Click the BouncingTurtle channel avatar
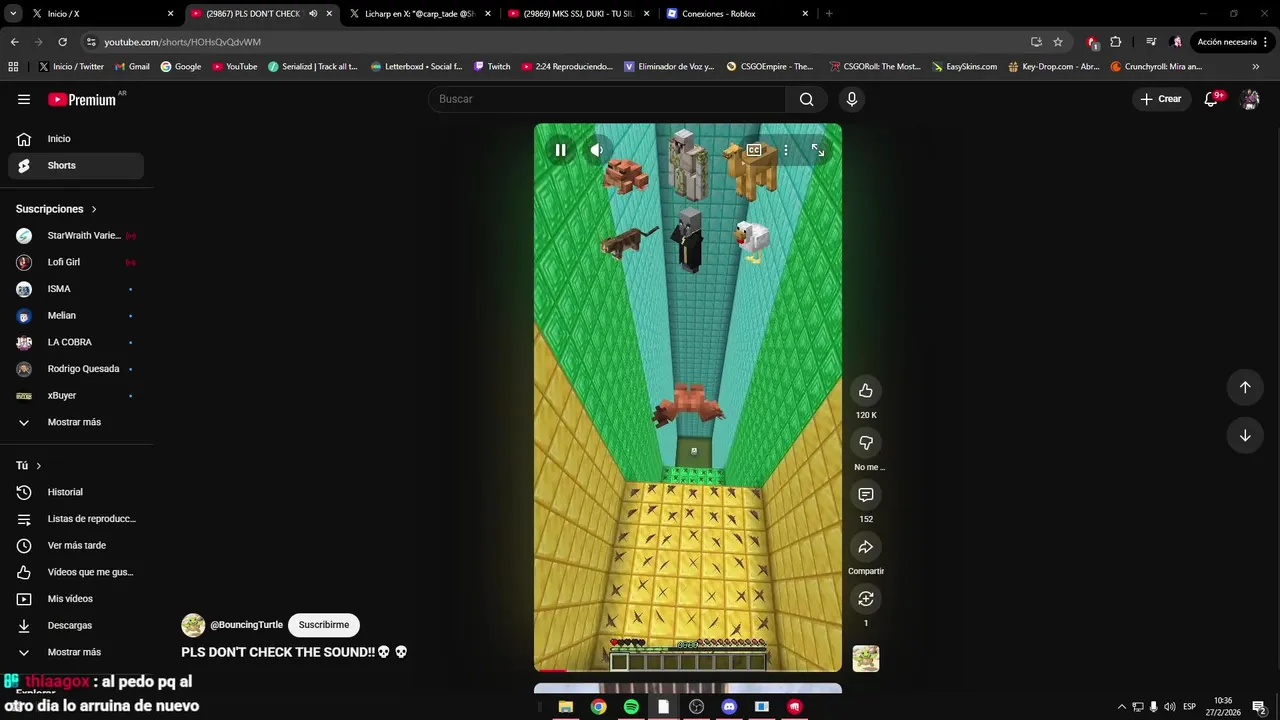1280x720 pixels. click(x=193, y=625)
